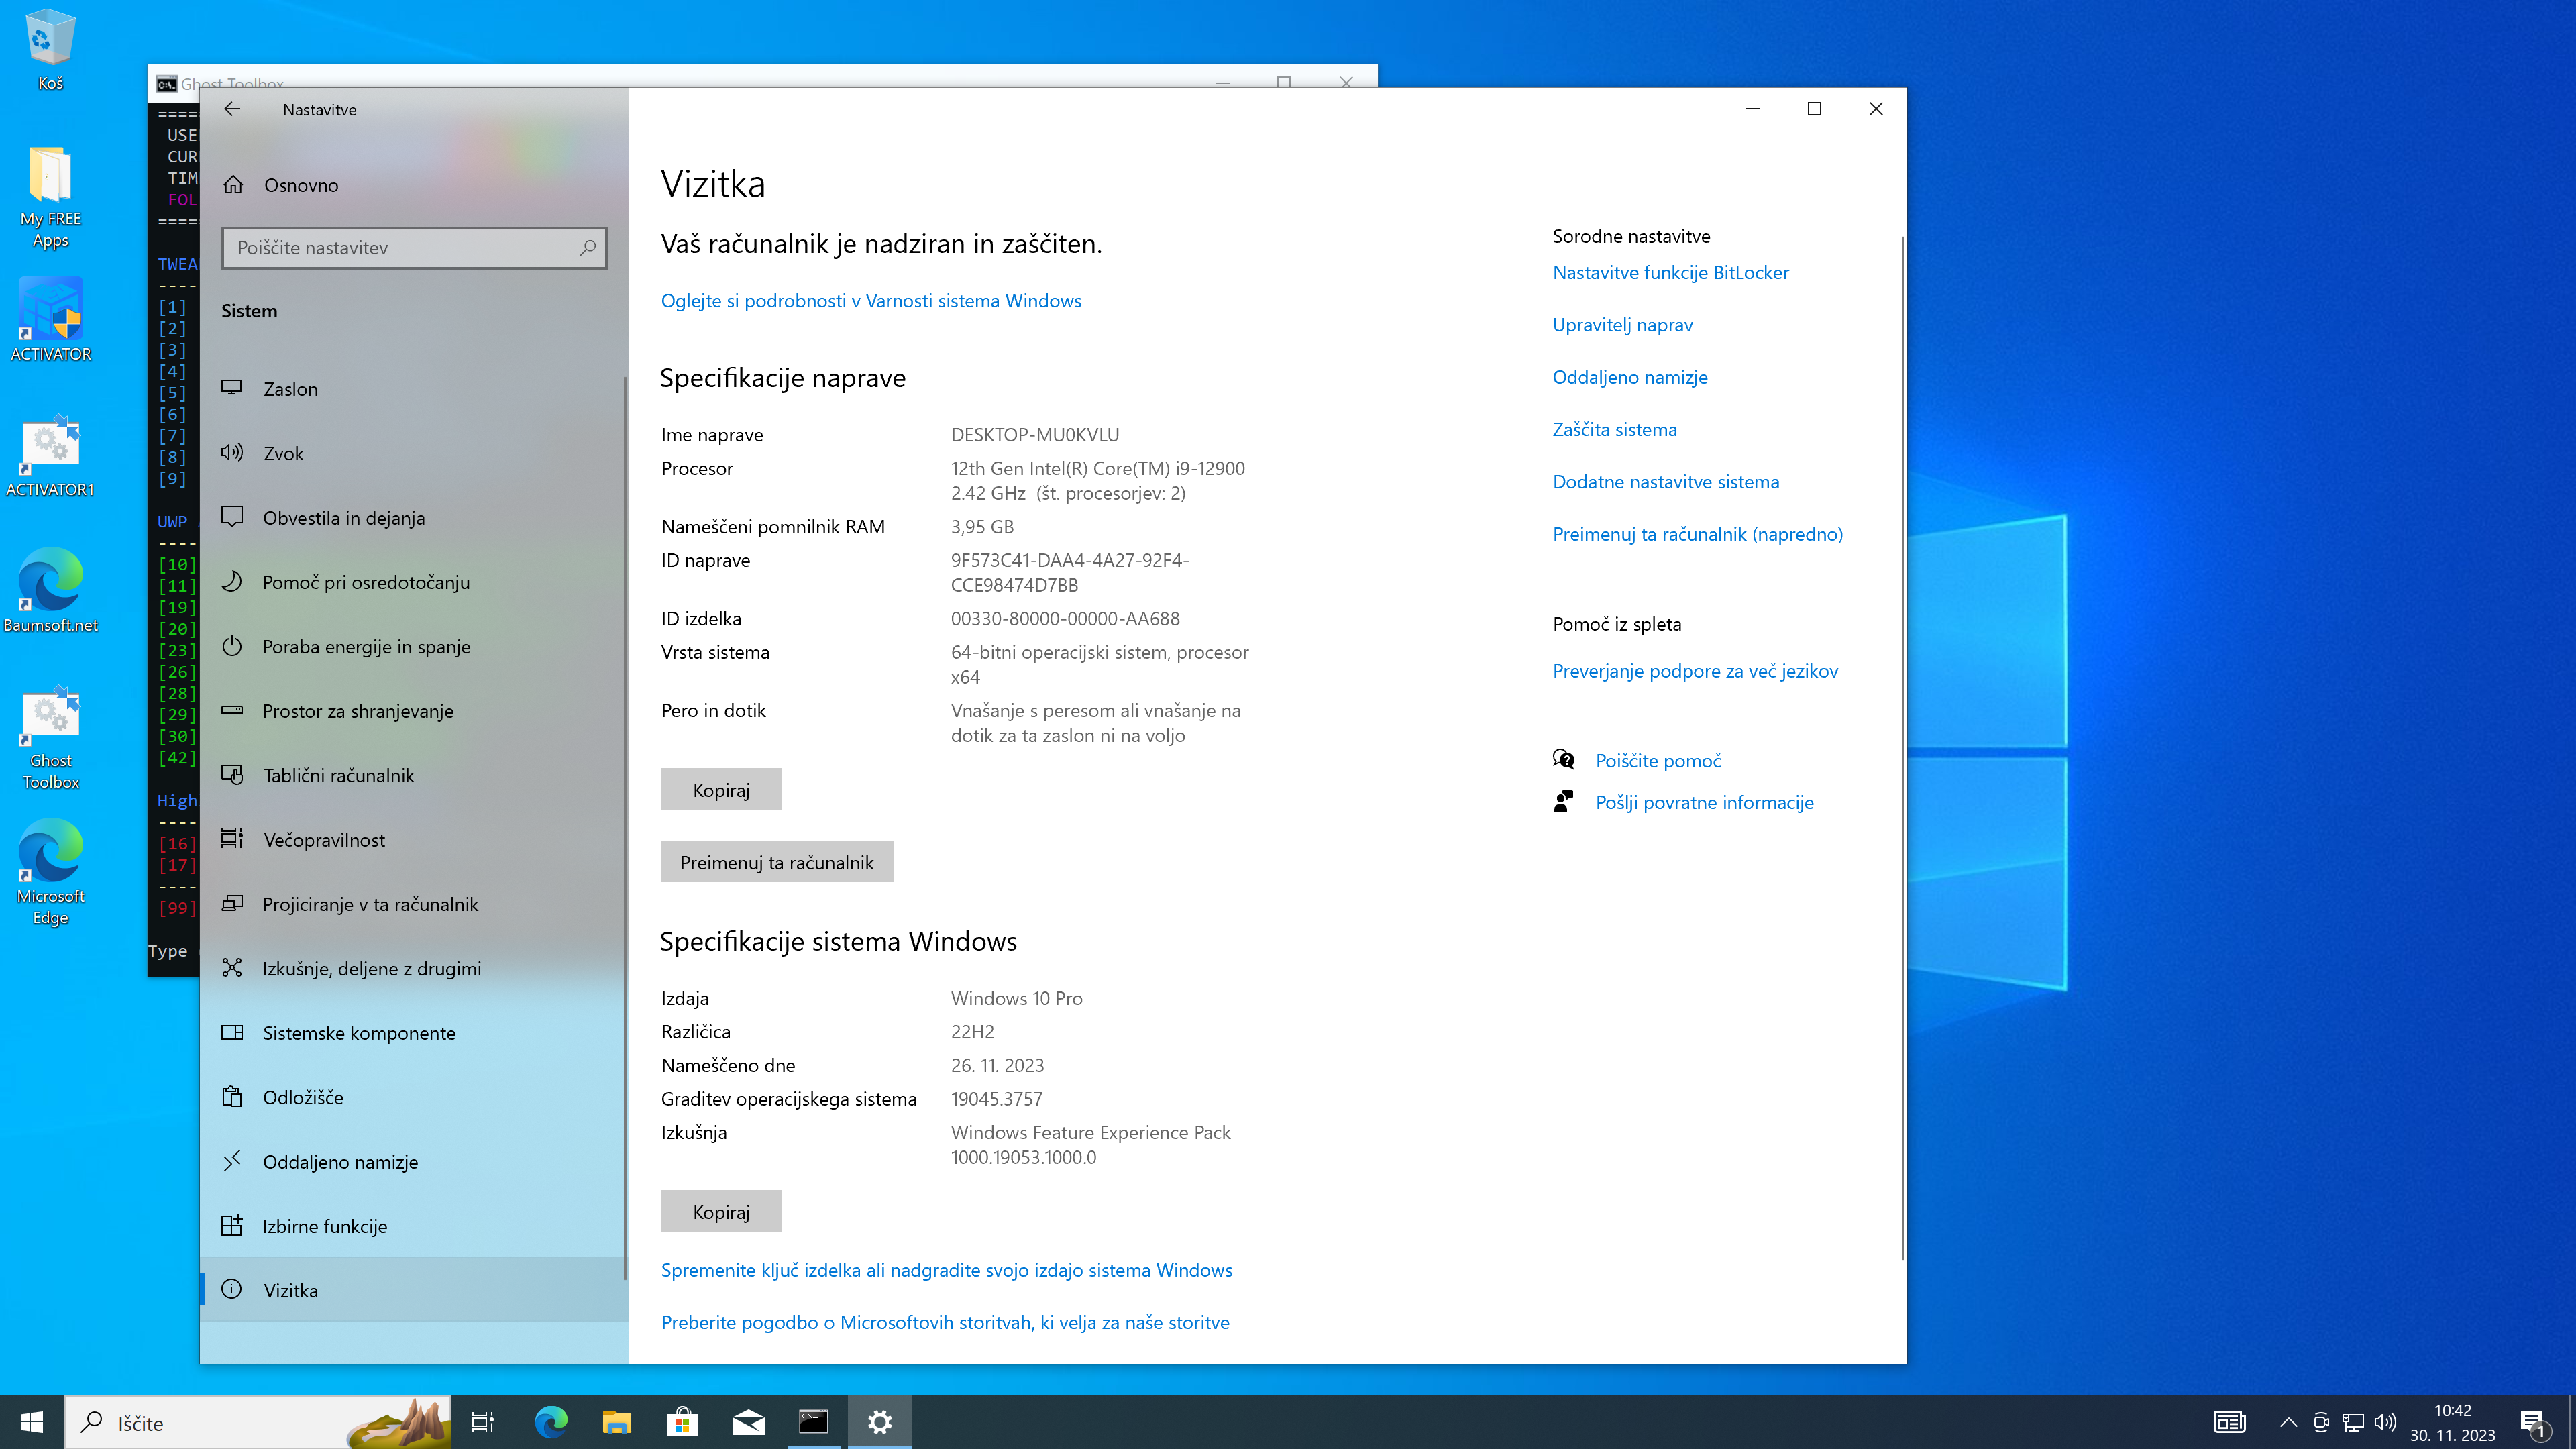This screenshot has height=1449, width=2576.
Task: Open Zaščita sistema link
Action: click(x=1614, y=429)
